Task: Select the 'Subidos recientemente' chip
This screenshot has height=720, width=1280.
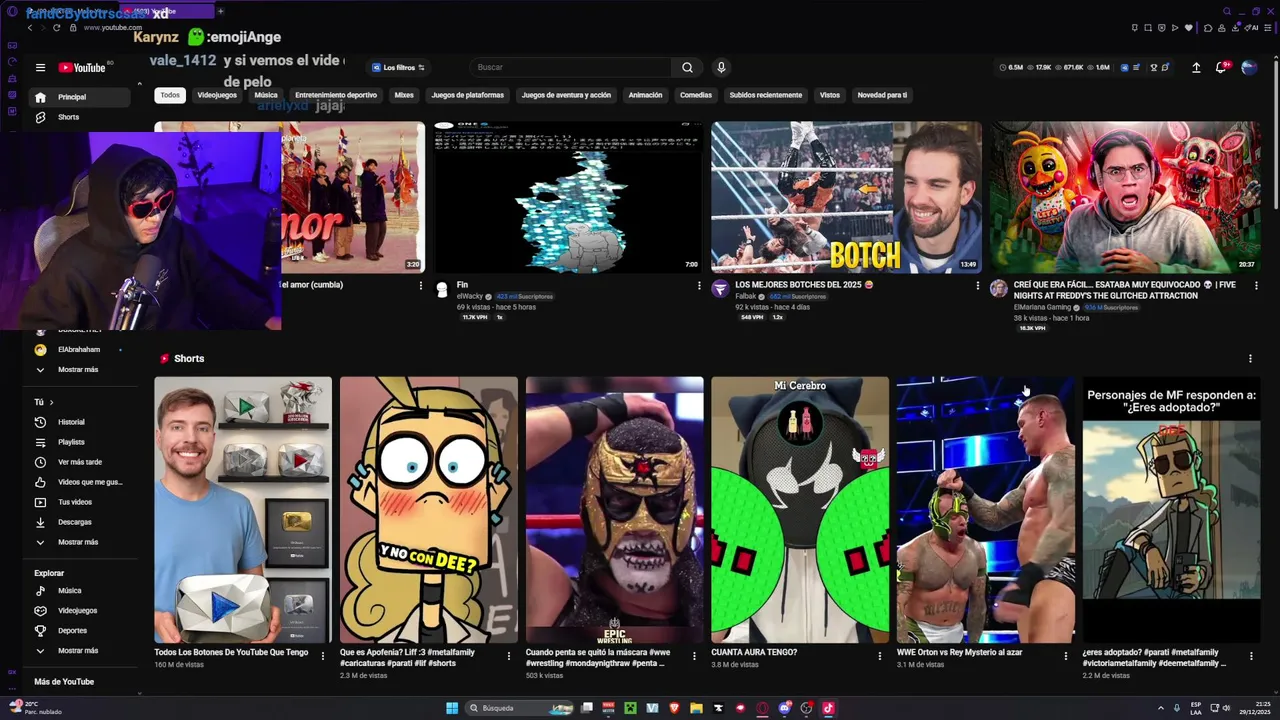Action: [x=766, y=95]
